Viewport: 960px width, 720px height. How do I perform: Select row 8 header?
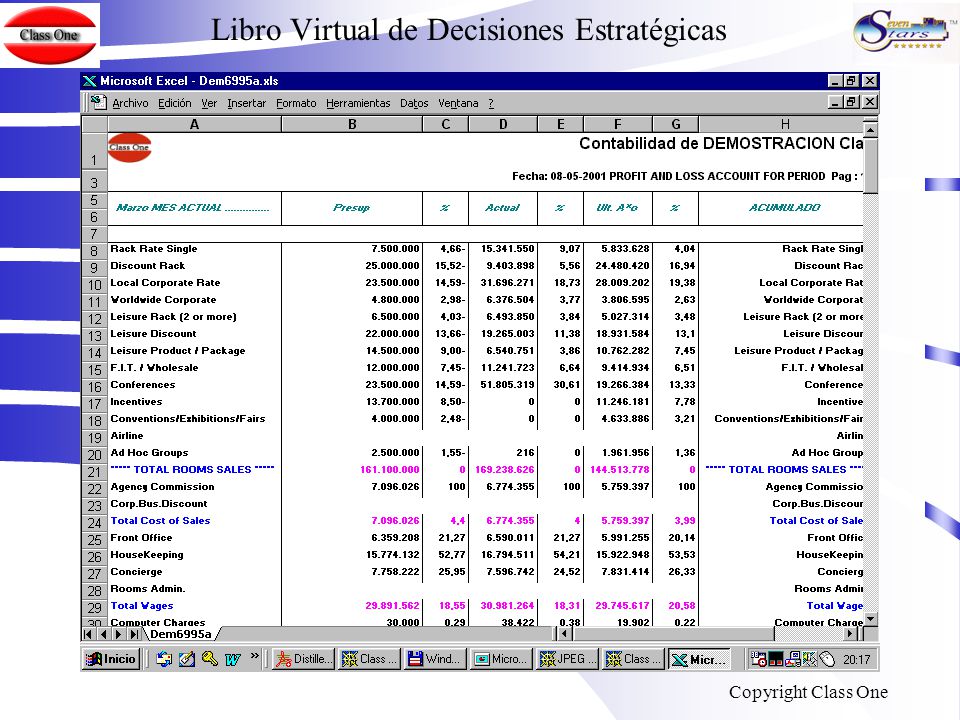pos(94,250)
